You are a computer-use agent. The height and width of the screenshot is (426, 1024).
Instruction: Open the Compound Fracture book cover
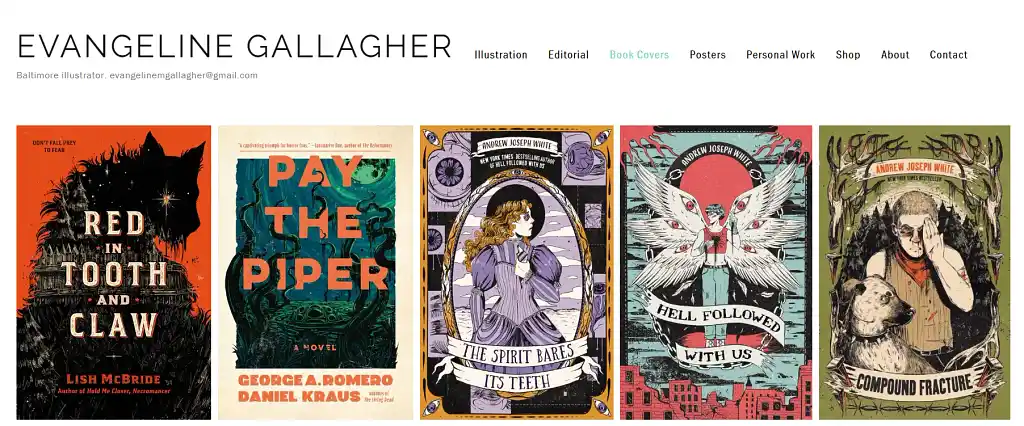914,272
